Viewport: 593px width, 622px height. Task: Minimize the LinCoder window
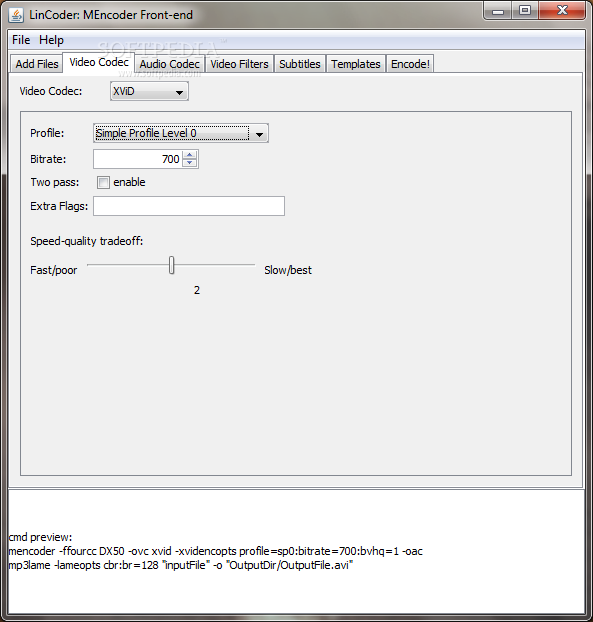click(498, 11)
